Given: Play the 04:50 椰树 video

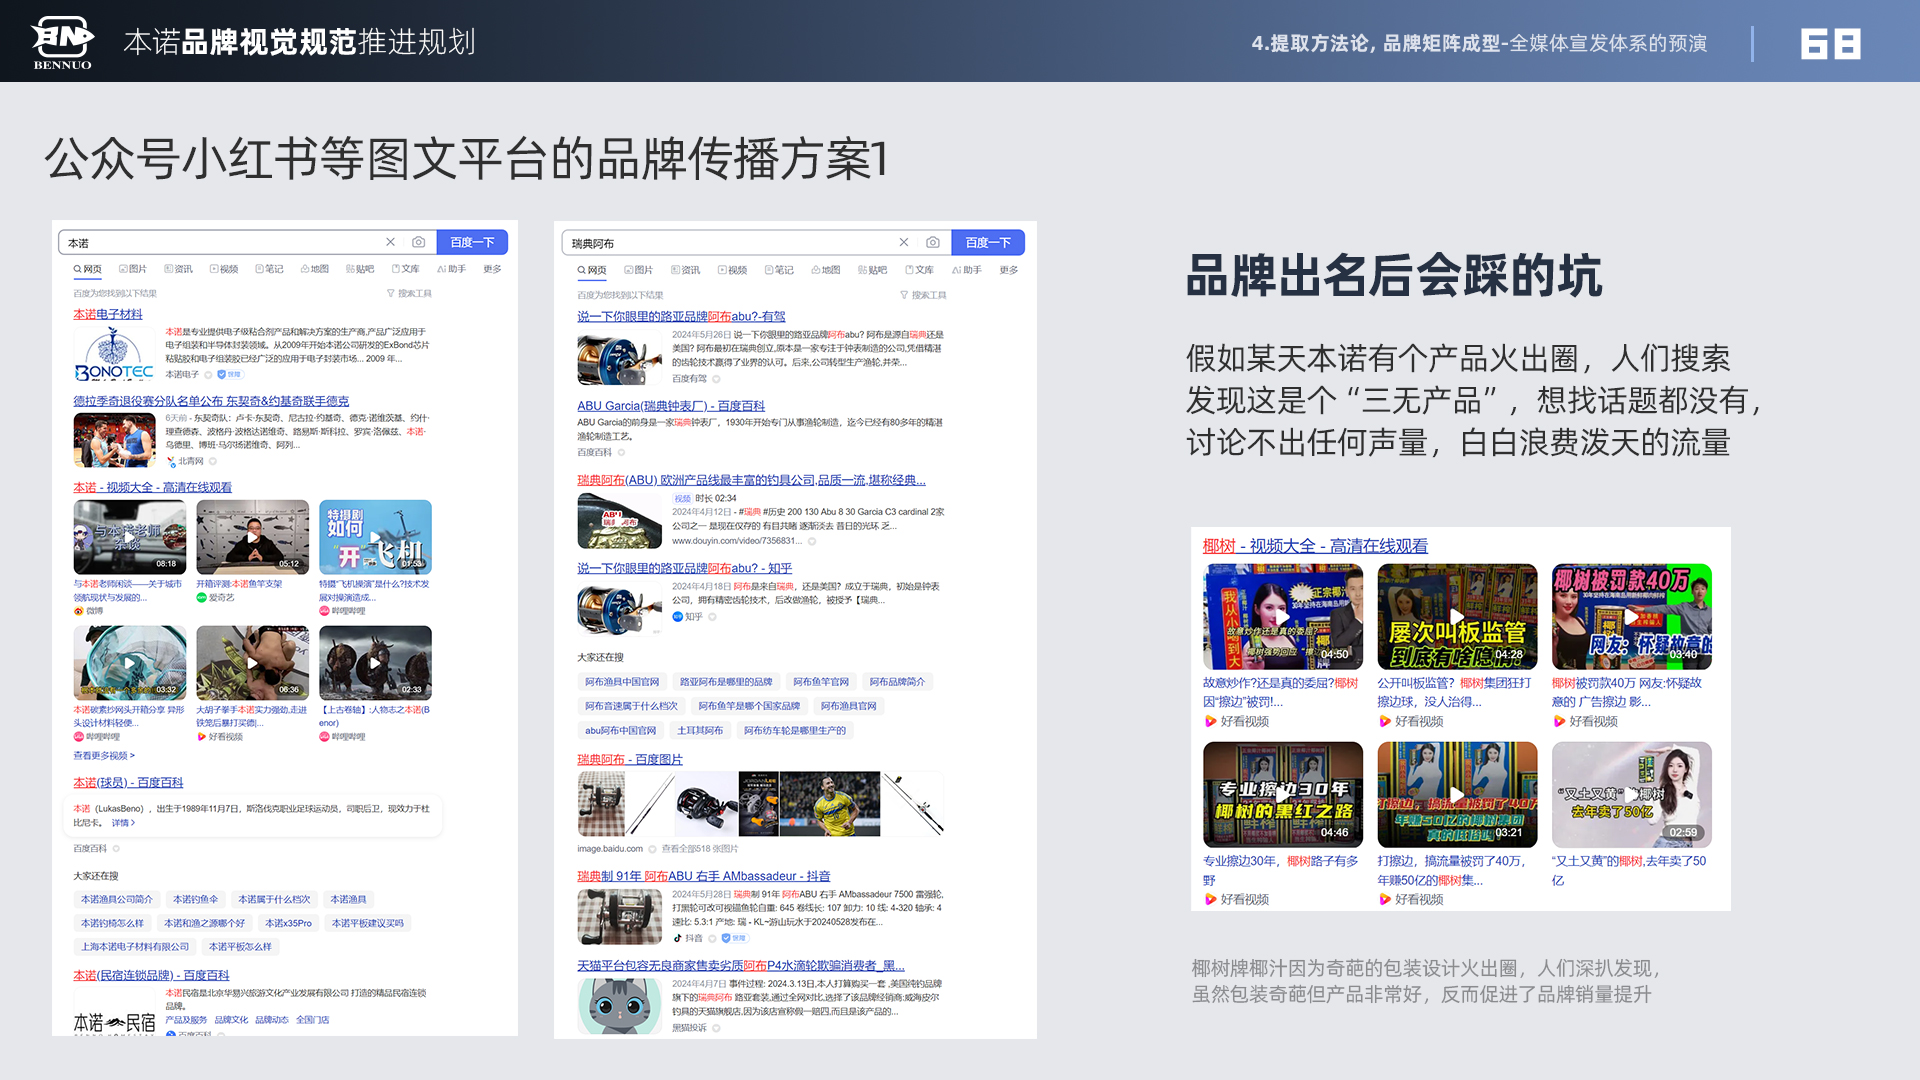Looking at the screenshot, I should [x=1283, y=617].
